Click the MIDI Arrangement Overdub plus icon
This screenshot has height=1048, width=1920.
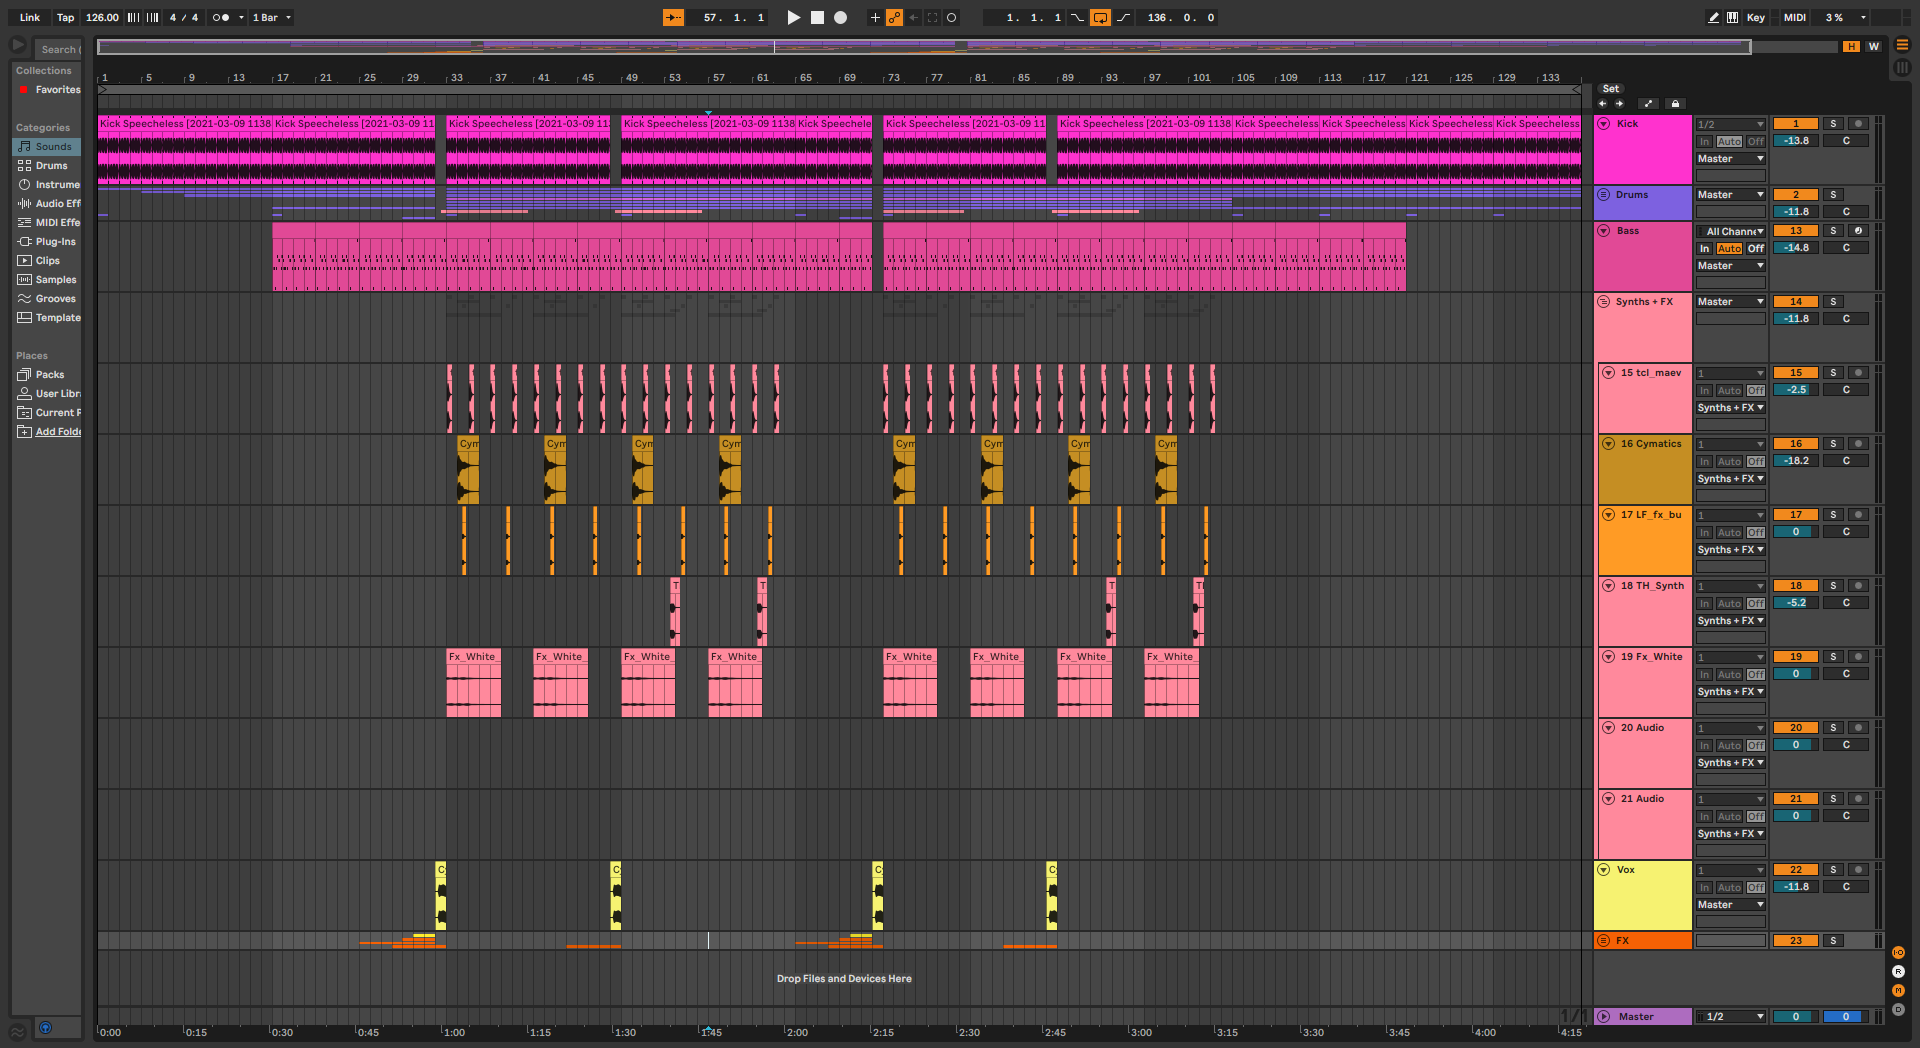tap(875, 17)
